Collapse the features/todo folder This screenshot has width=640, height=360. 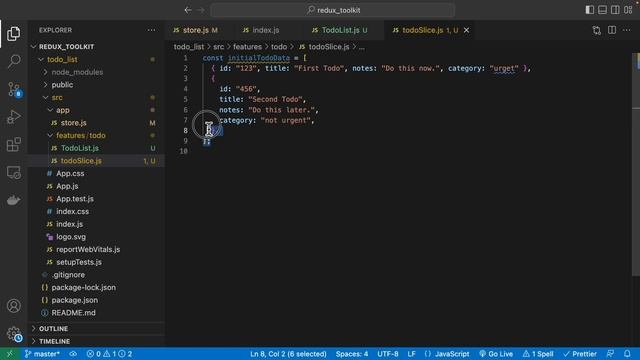pos(80,136)
